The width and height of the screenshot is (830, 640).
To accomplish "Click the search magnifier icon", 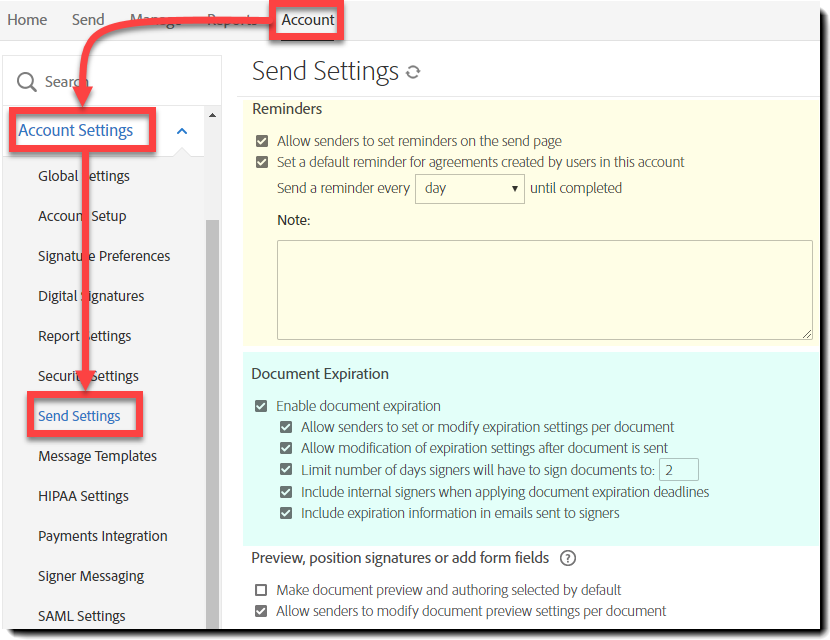I will (27, 82).
